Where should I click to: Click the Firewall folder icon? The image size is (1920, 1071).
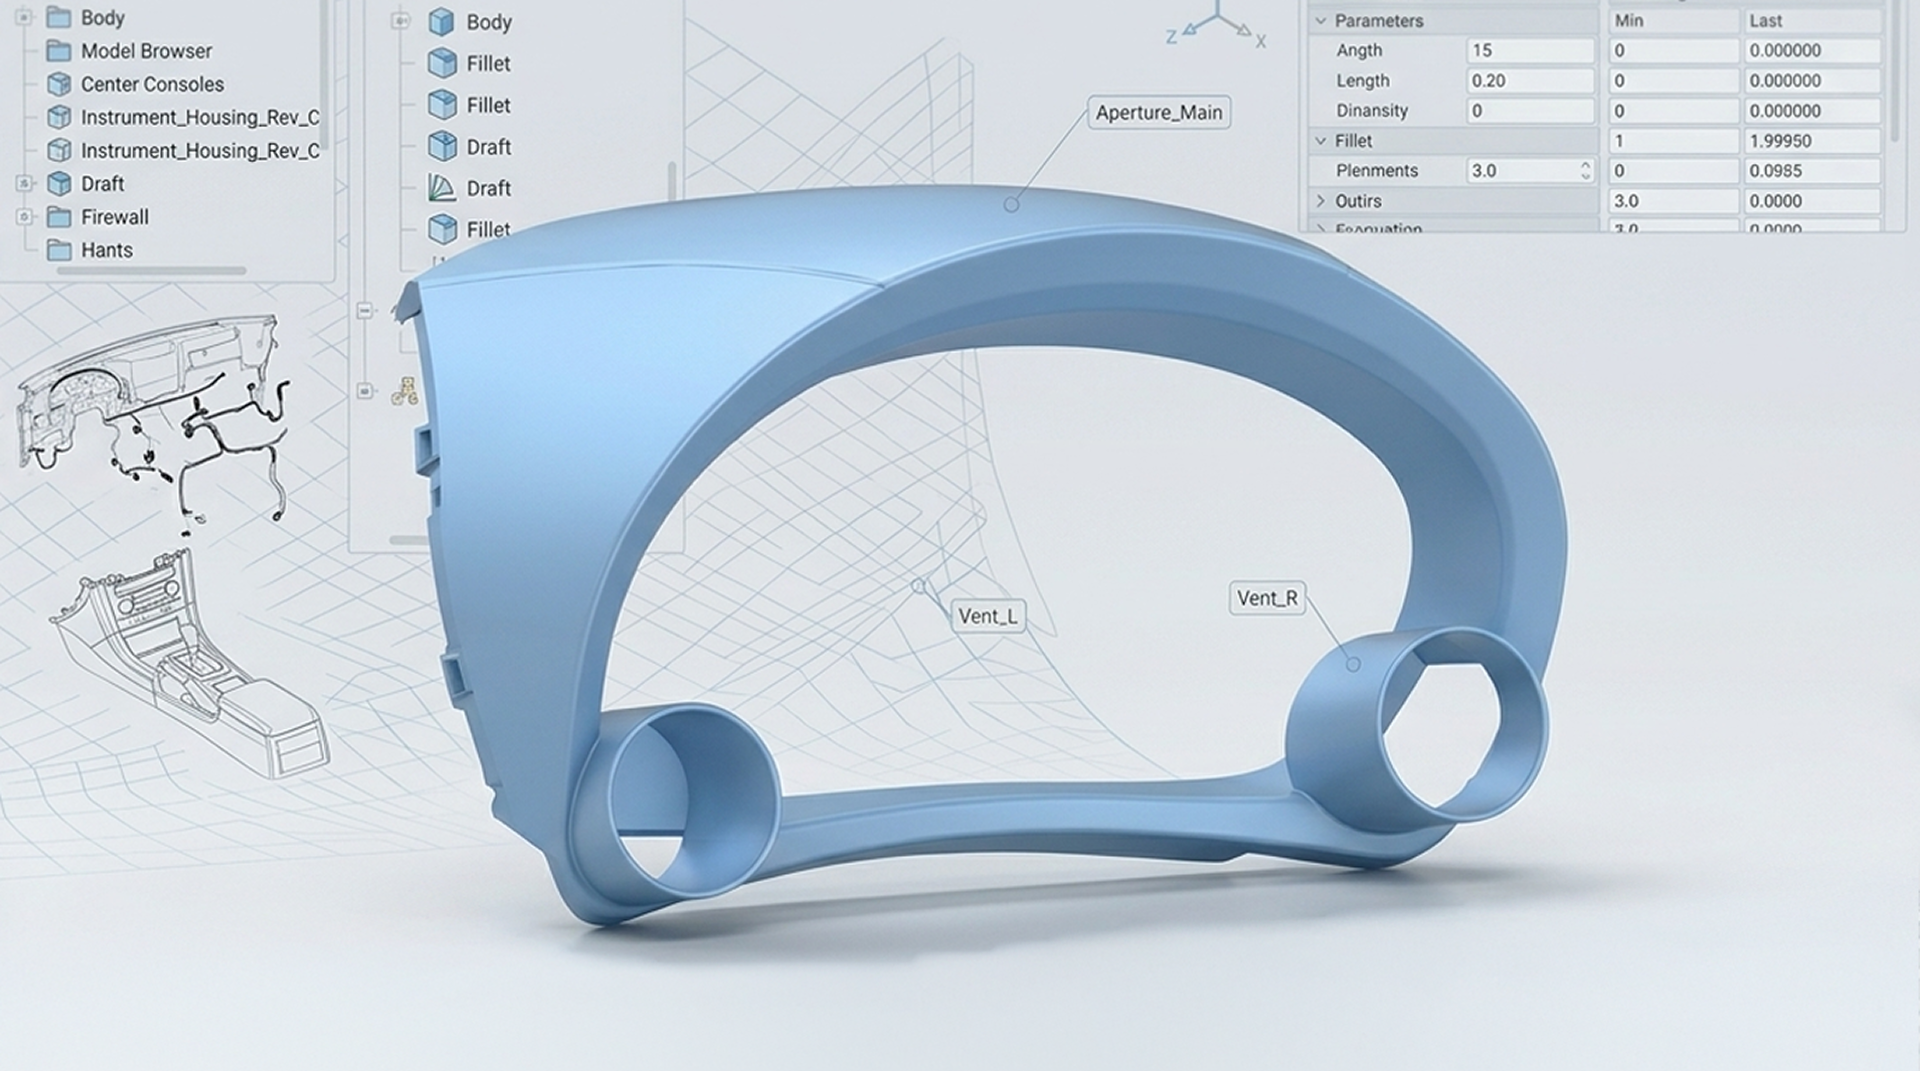click(x=59, y=217)
